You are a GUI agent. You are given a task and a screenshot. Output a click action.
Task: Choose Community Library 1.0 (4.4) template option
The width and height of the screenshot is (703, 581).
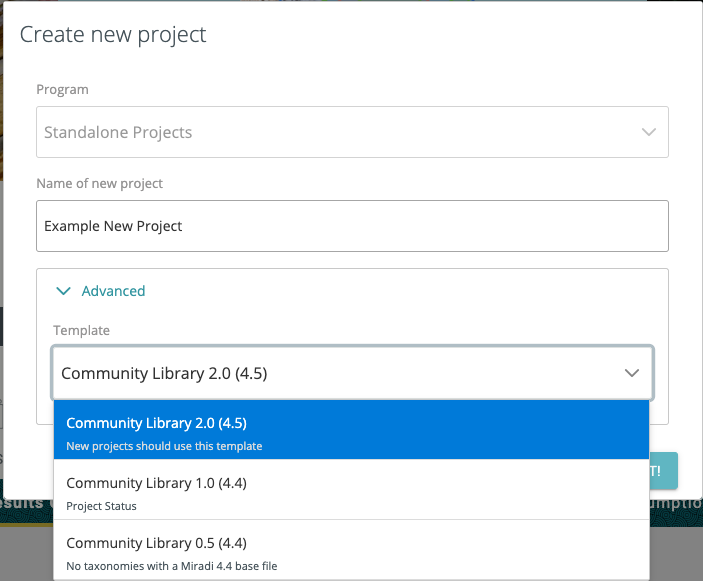(x=156, y=483)
